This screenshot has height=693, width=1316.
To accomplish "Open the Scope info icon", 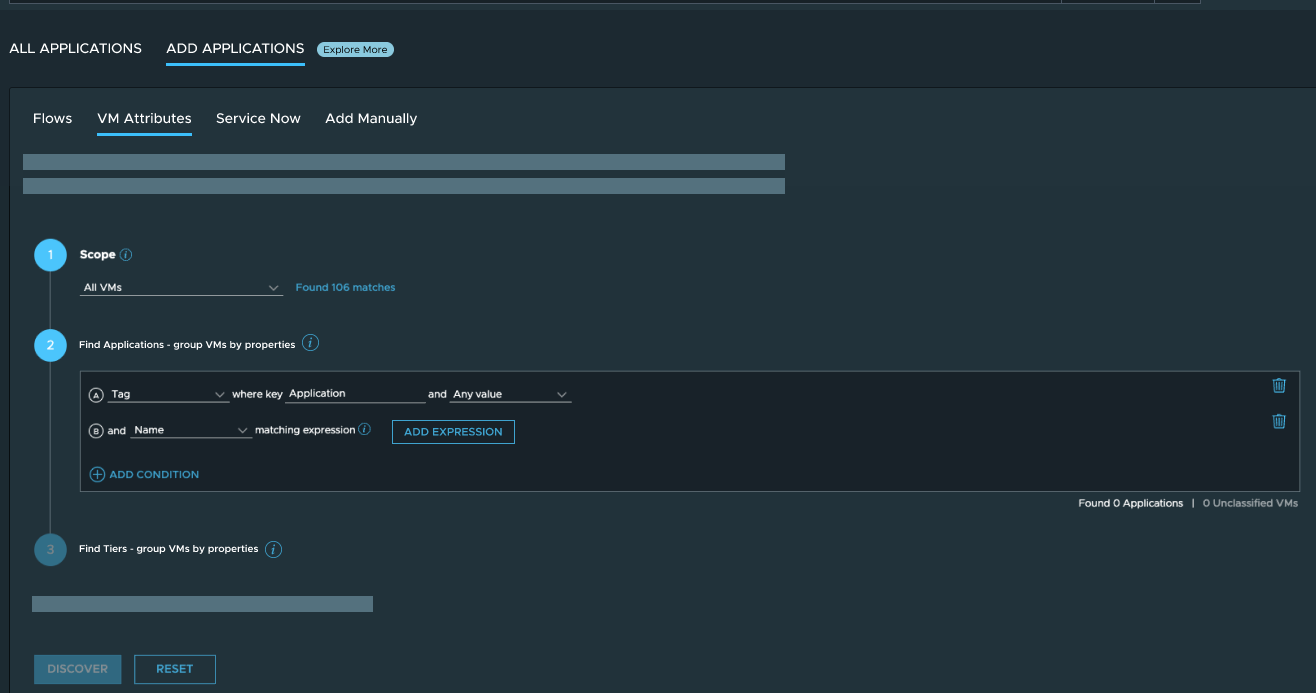I will click(x=126, y=255).
